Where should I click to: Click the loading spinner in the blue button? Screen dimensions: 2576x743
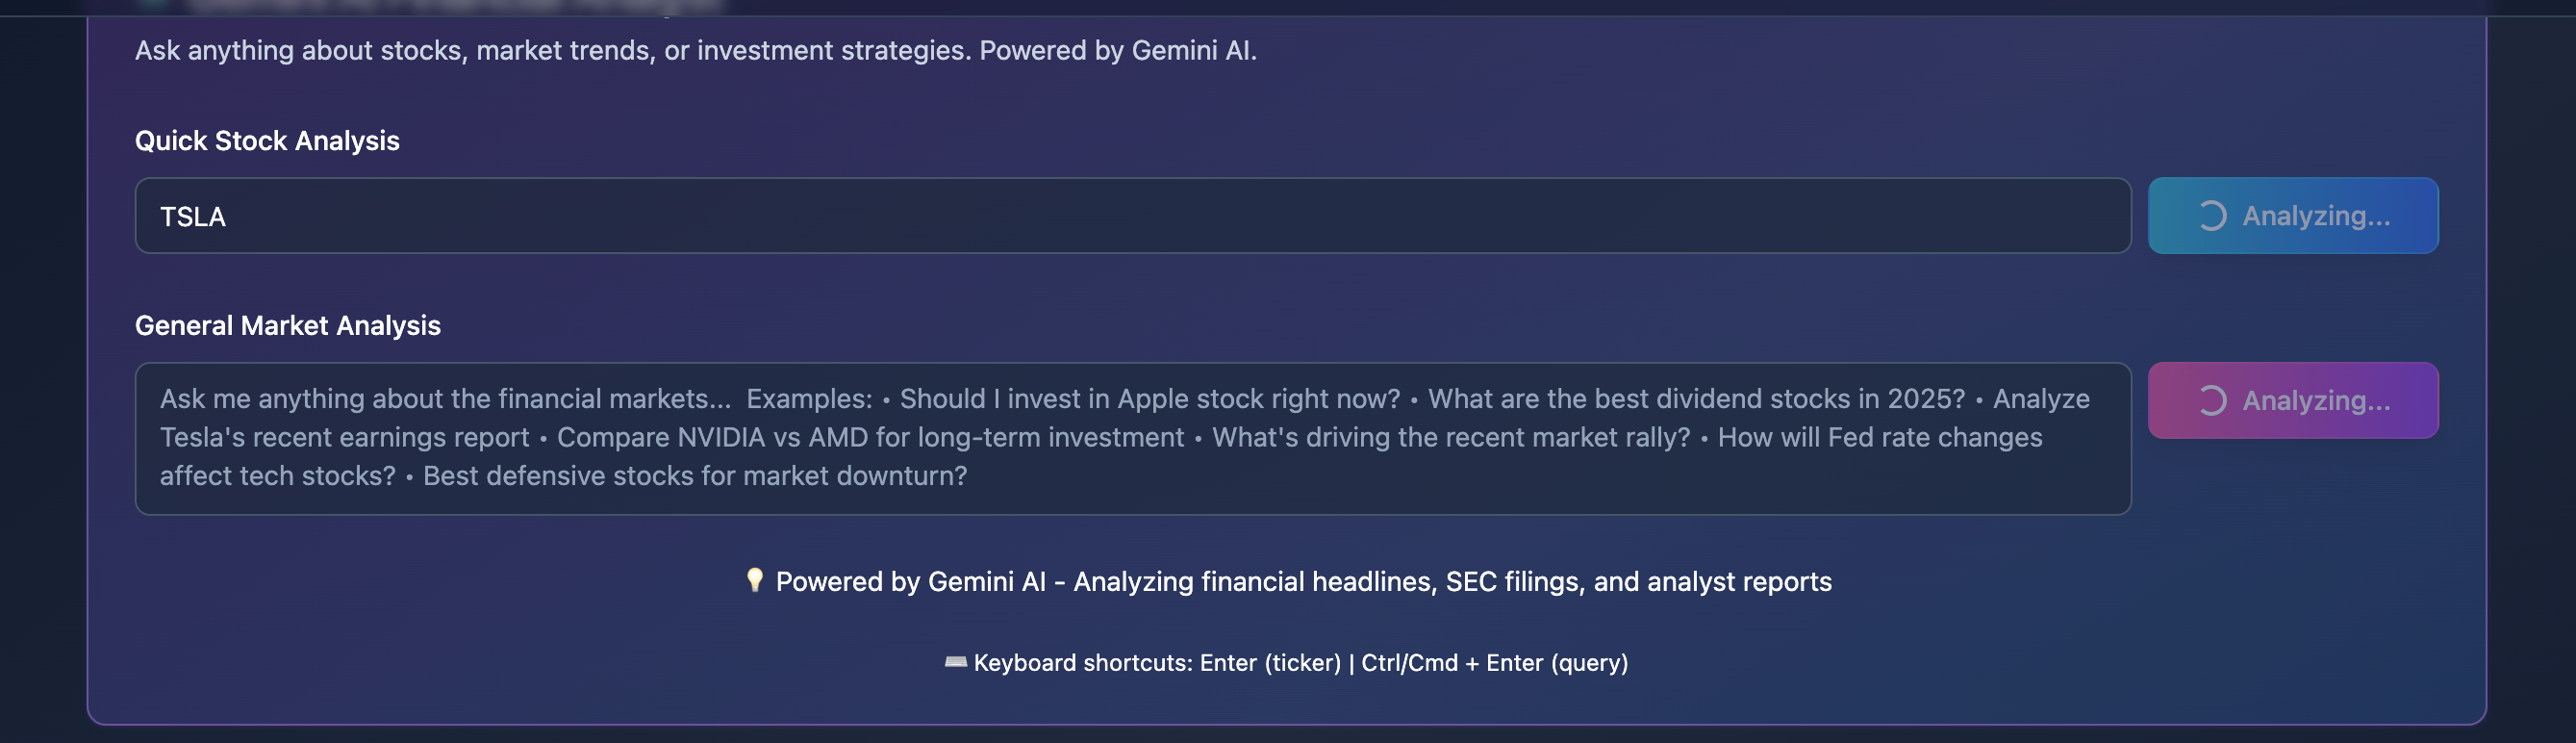(x=2212, y=216)
